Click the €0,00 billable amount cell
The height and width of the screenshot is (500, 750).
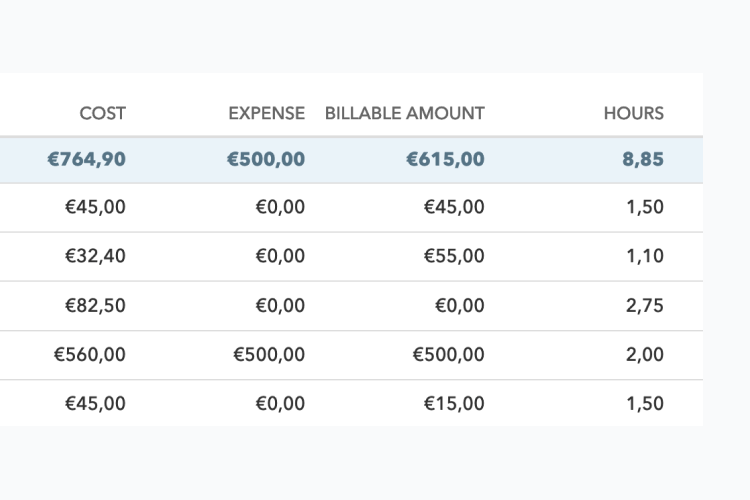tap(459, 305)
